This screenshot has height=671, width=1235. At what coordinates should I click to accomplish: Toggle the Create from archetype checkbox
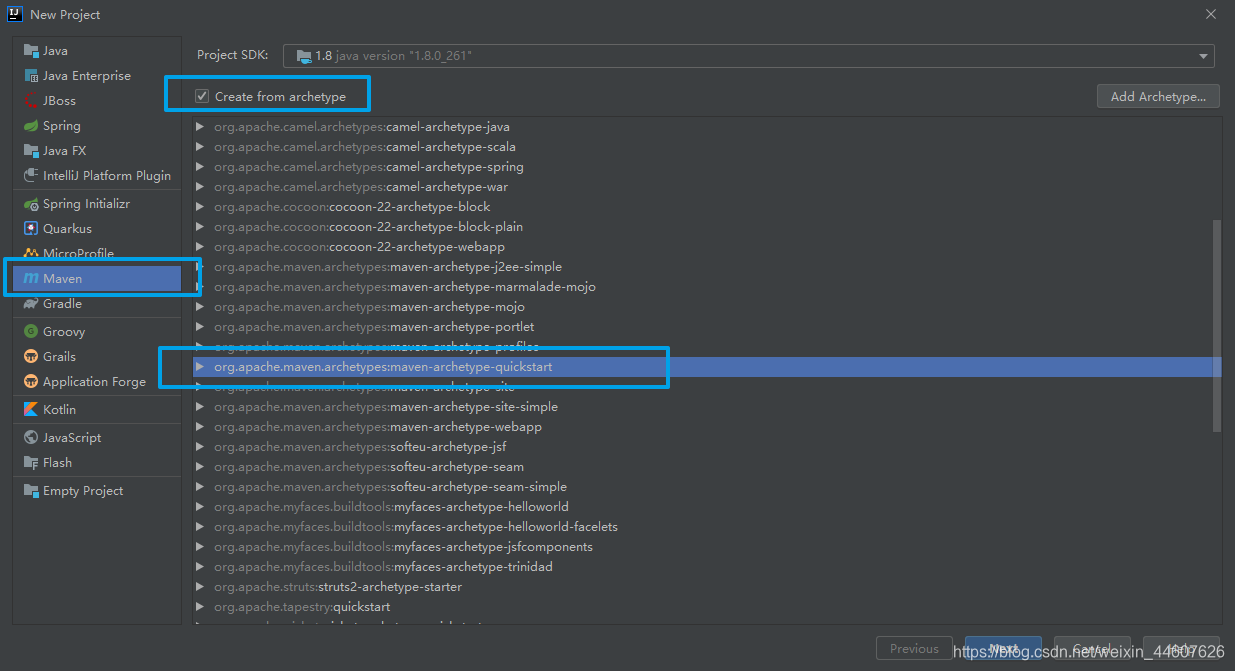tap(202, 96)
